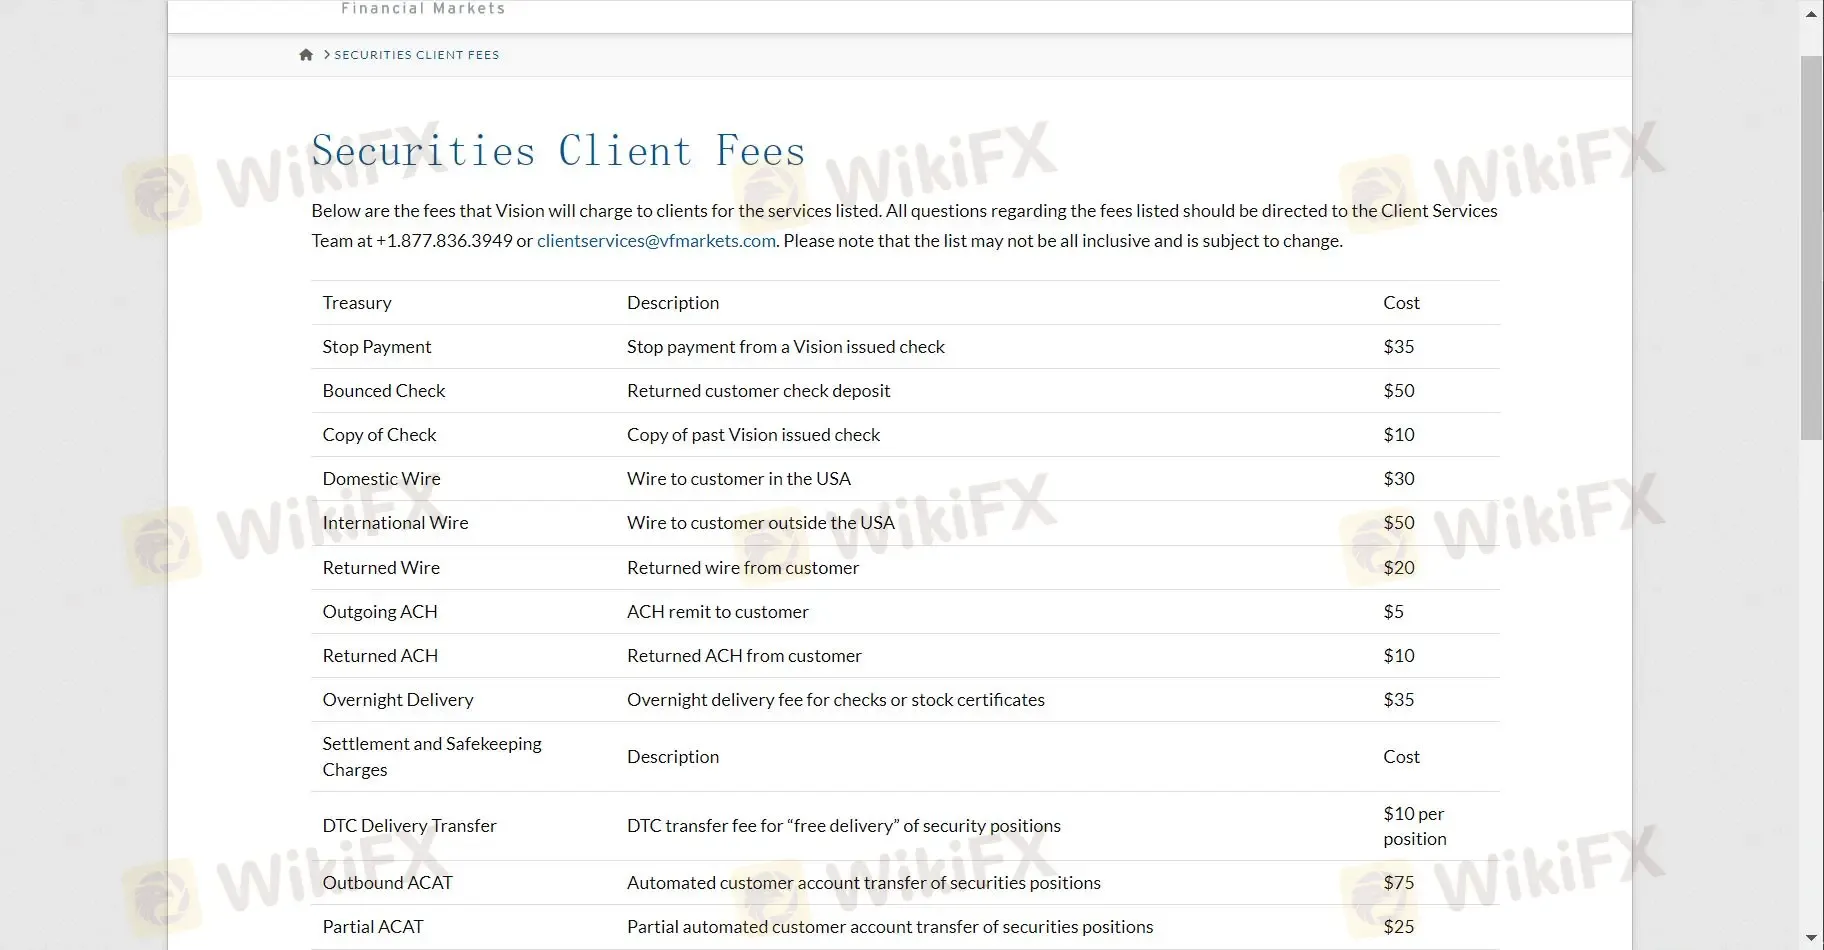This screenshot has height=950, width=1824.
Task: Click 'Stop payment from a Vision issued check'
Action: (786, 347)
